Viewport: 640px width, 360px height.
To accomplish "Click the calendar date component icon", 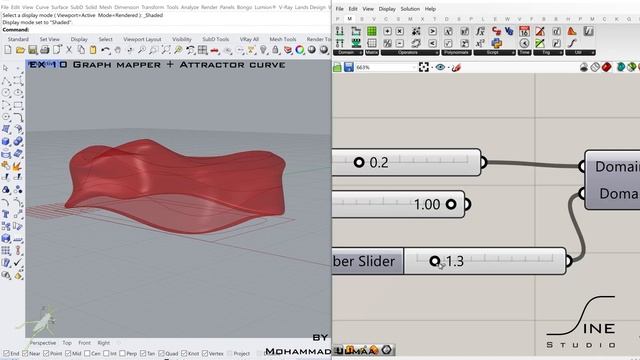I will [524, 31].
